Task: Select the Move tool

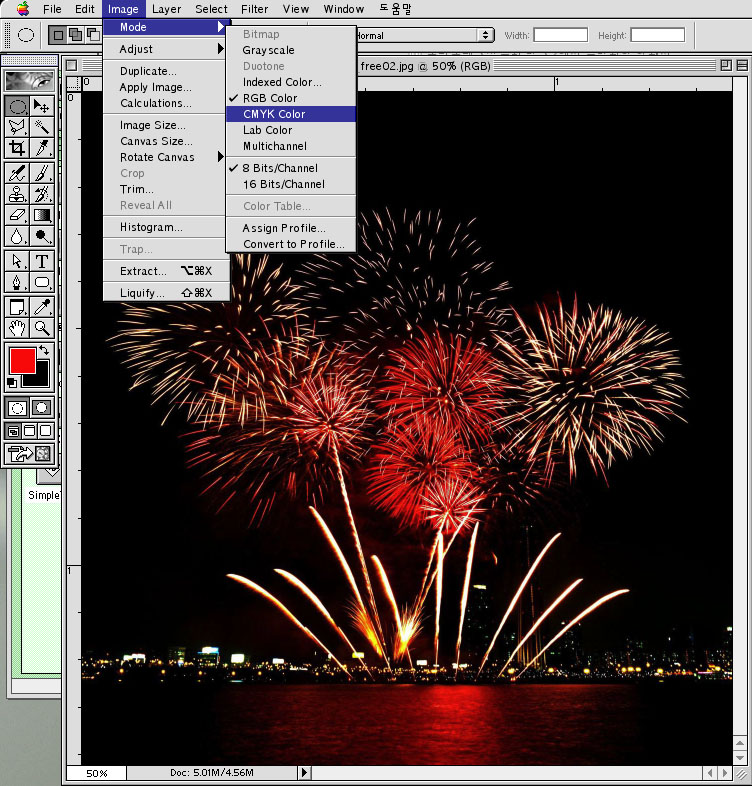Action: point(43,106)
